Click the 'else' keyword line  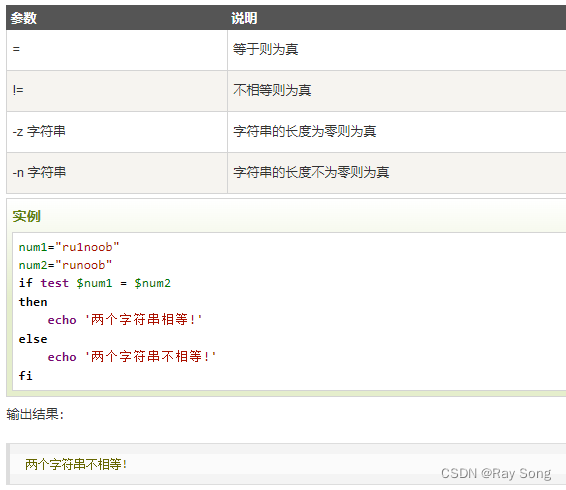[33, 339]
